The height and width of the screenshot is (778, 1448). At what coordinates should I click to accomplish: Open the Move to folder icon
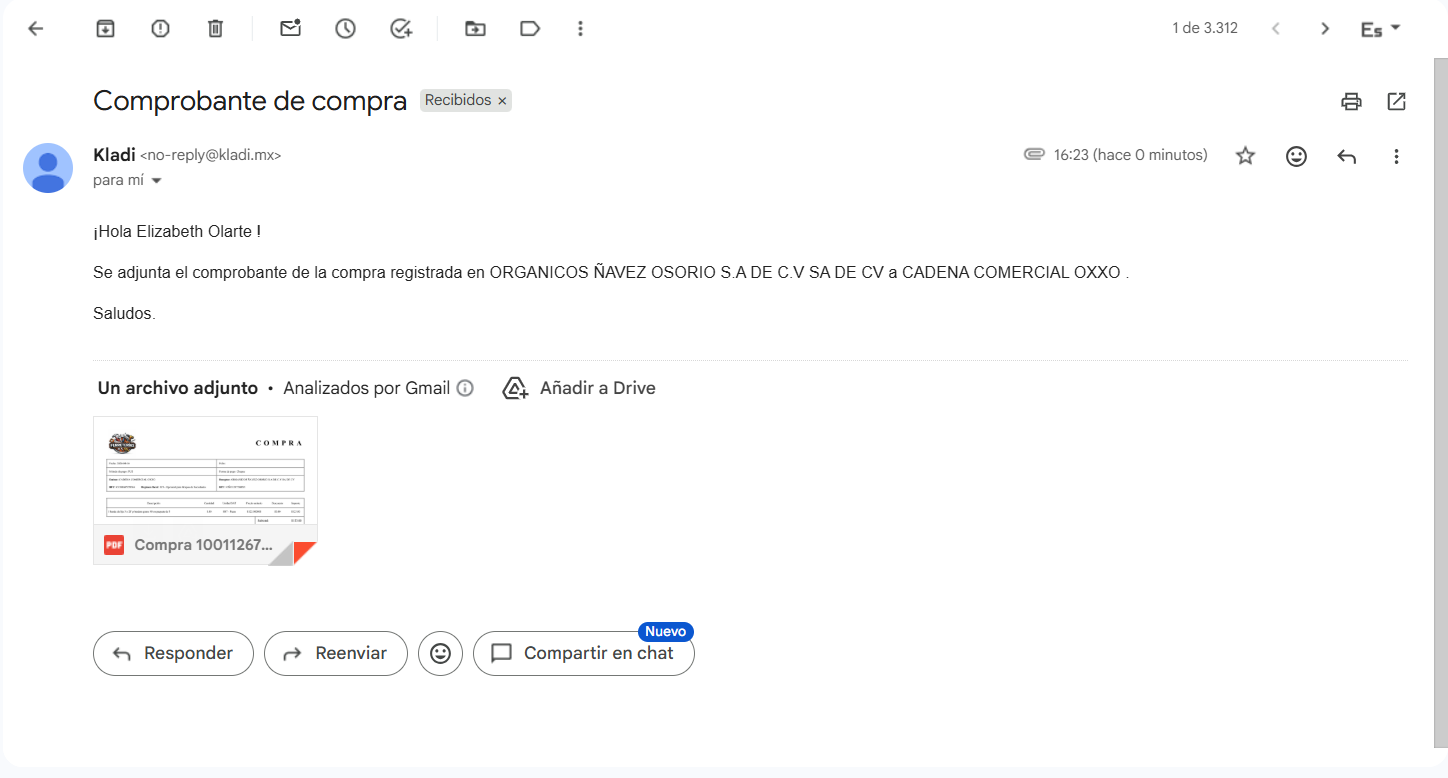tap(475, 28)
